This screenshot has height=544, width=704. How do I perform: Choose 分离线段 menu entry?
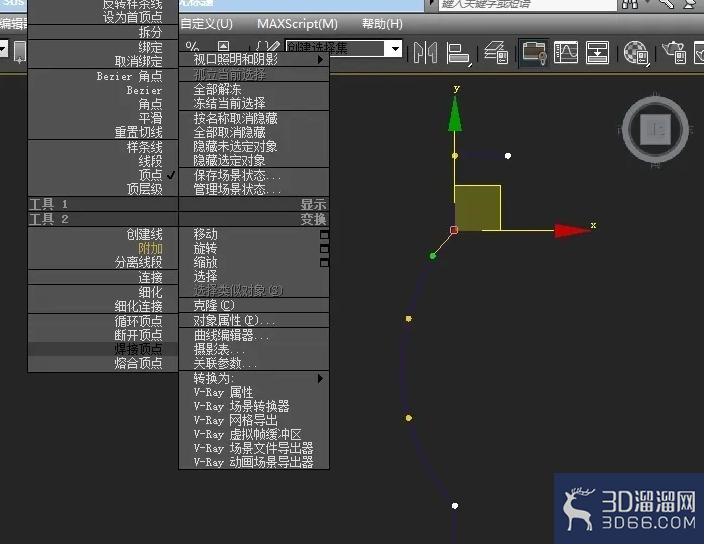103,262
